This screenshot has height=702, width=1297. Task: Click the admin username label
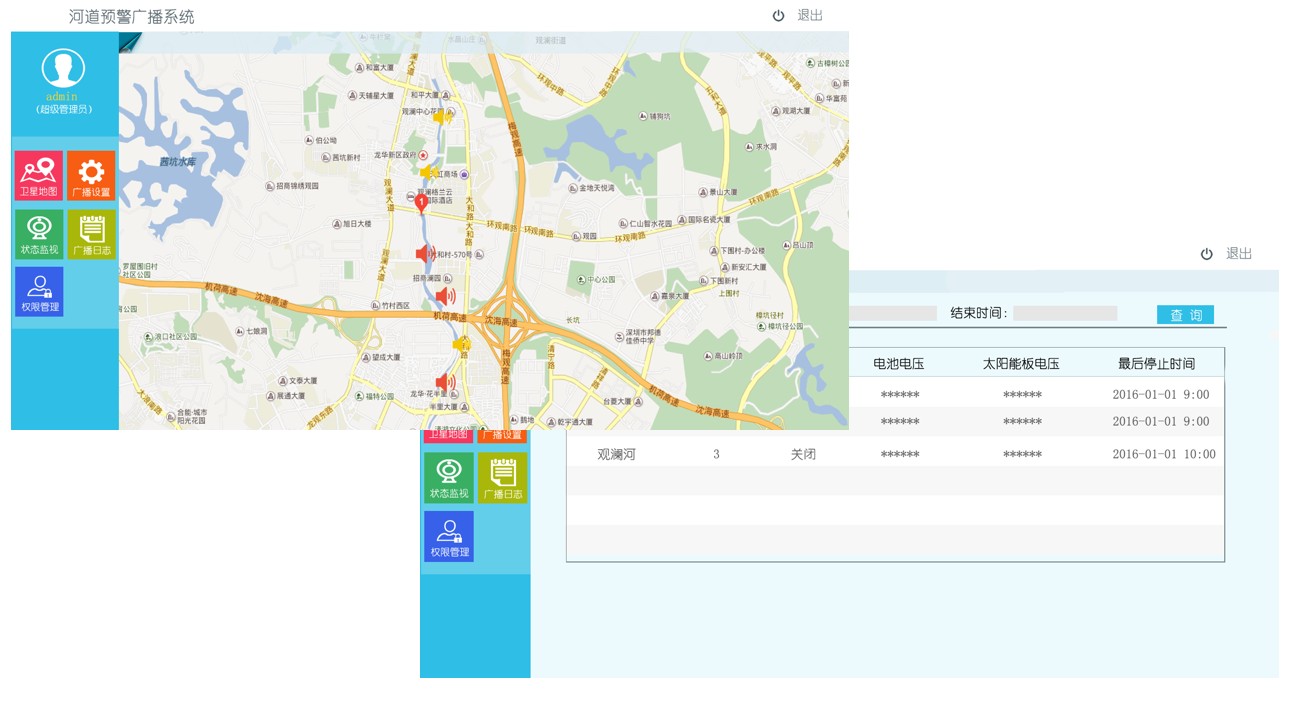tap(61, 97)
